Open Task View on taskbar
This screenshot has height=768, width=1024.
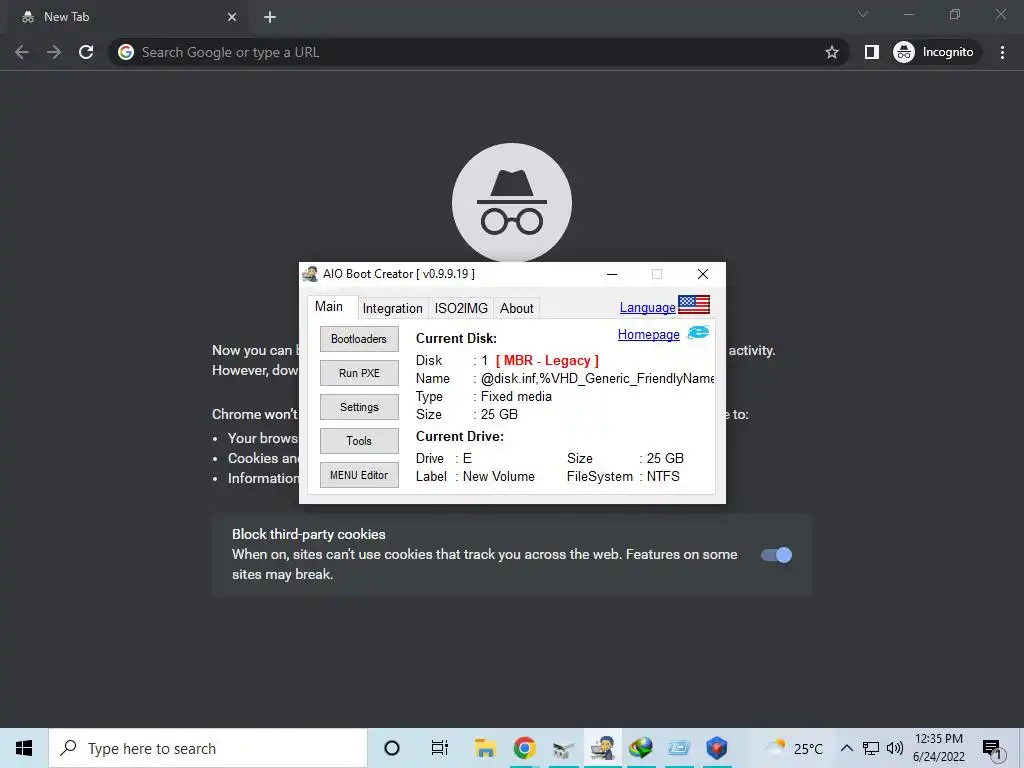point(440,748)
